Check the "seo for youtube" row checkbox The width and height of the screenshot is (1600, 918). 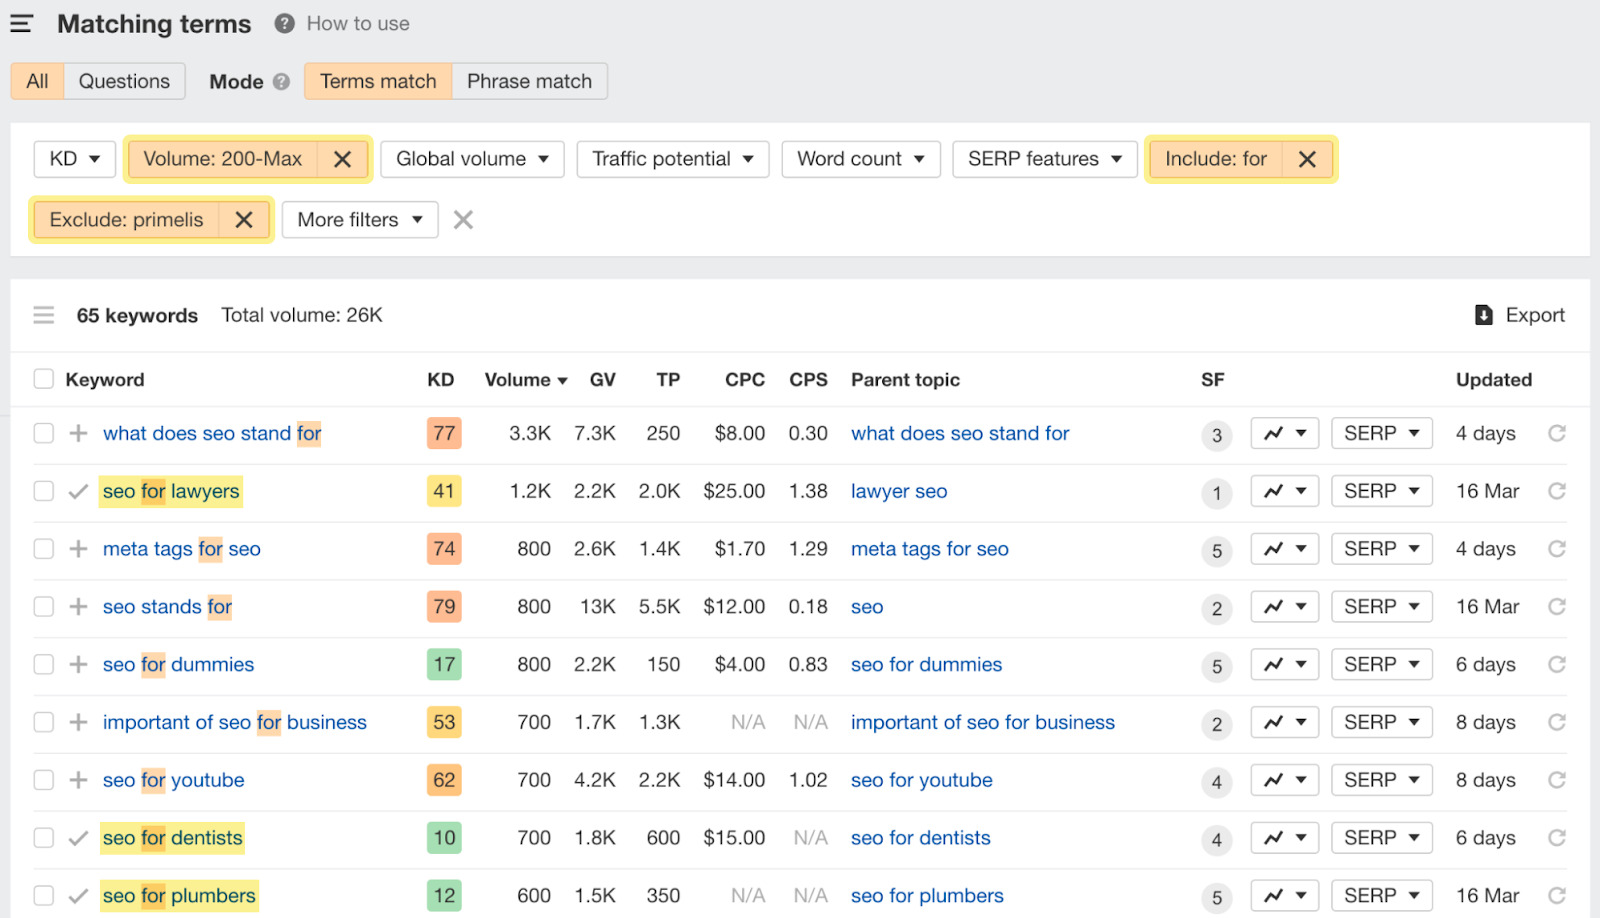click(x=43, y=780)
